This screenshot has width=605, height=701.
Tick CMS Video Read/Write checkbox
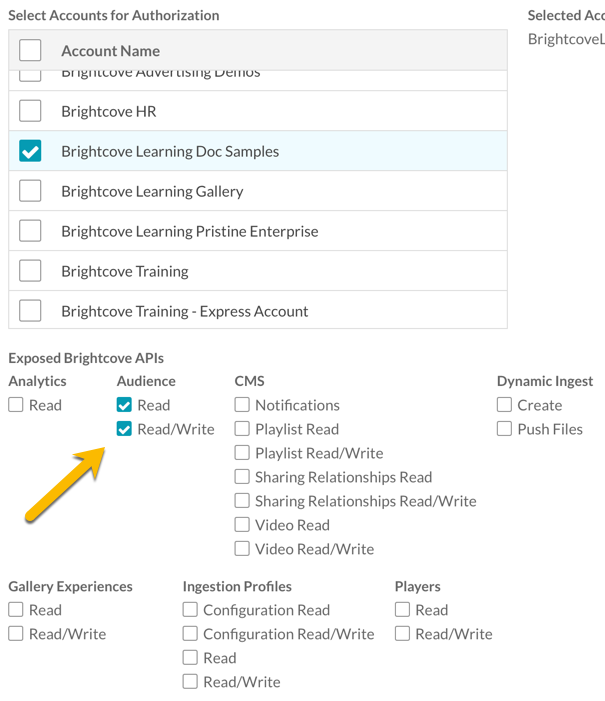pyautogui.click(x=242, y=549)
